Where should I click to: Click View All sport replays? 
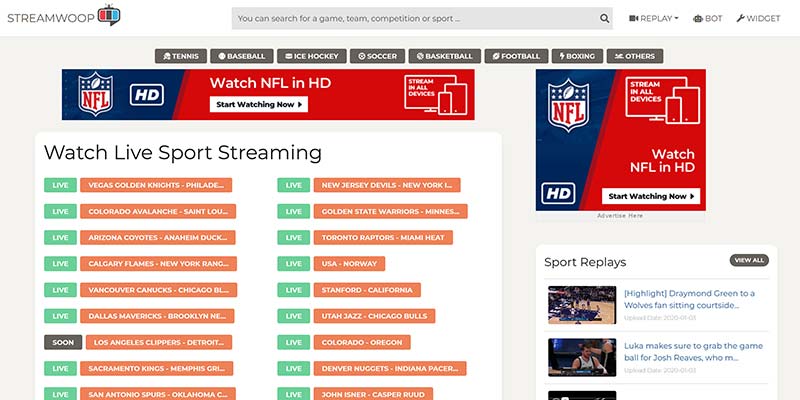[x=749, y=260]
